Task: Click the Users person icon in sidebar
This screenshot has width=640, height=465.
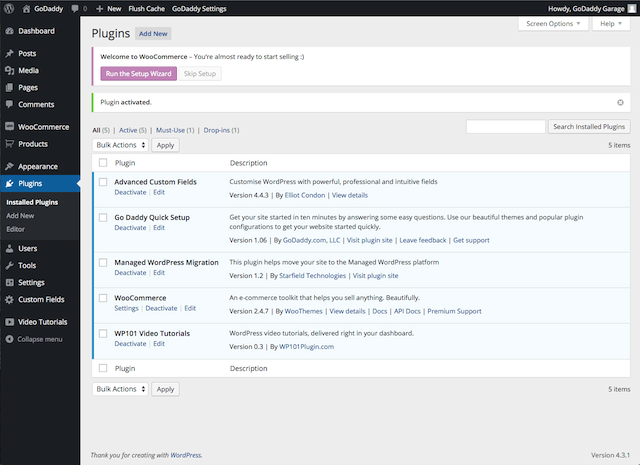Action: tap(9, 248)
